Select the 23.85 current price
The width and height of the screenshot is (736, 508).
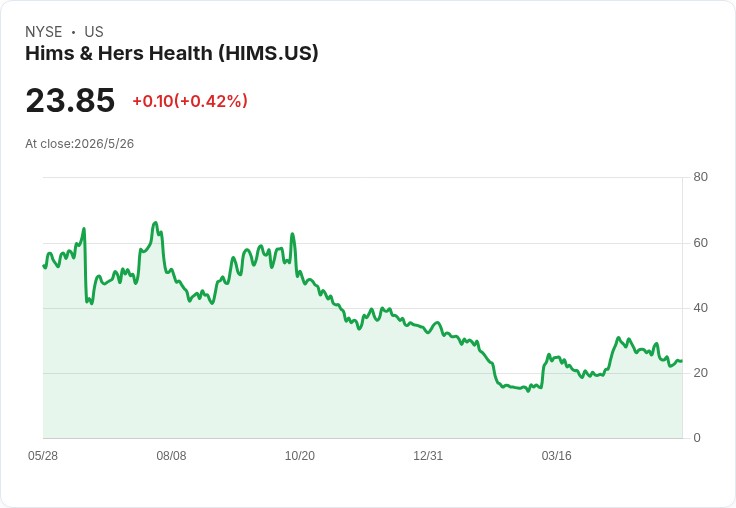(x=70, y=100)
